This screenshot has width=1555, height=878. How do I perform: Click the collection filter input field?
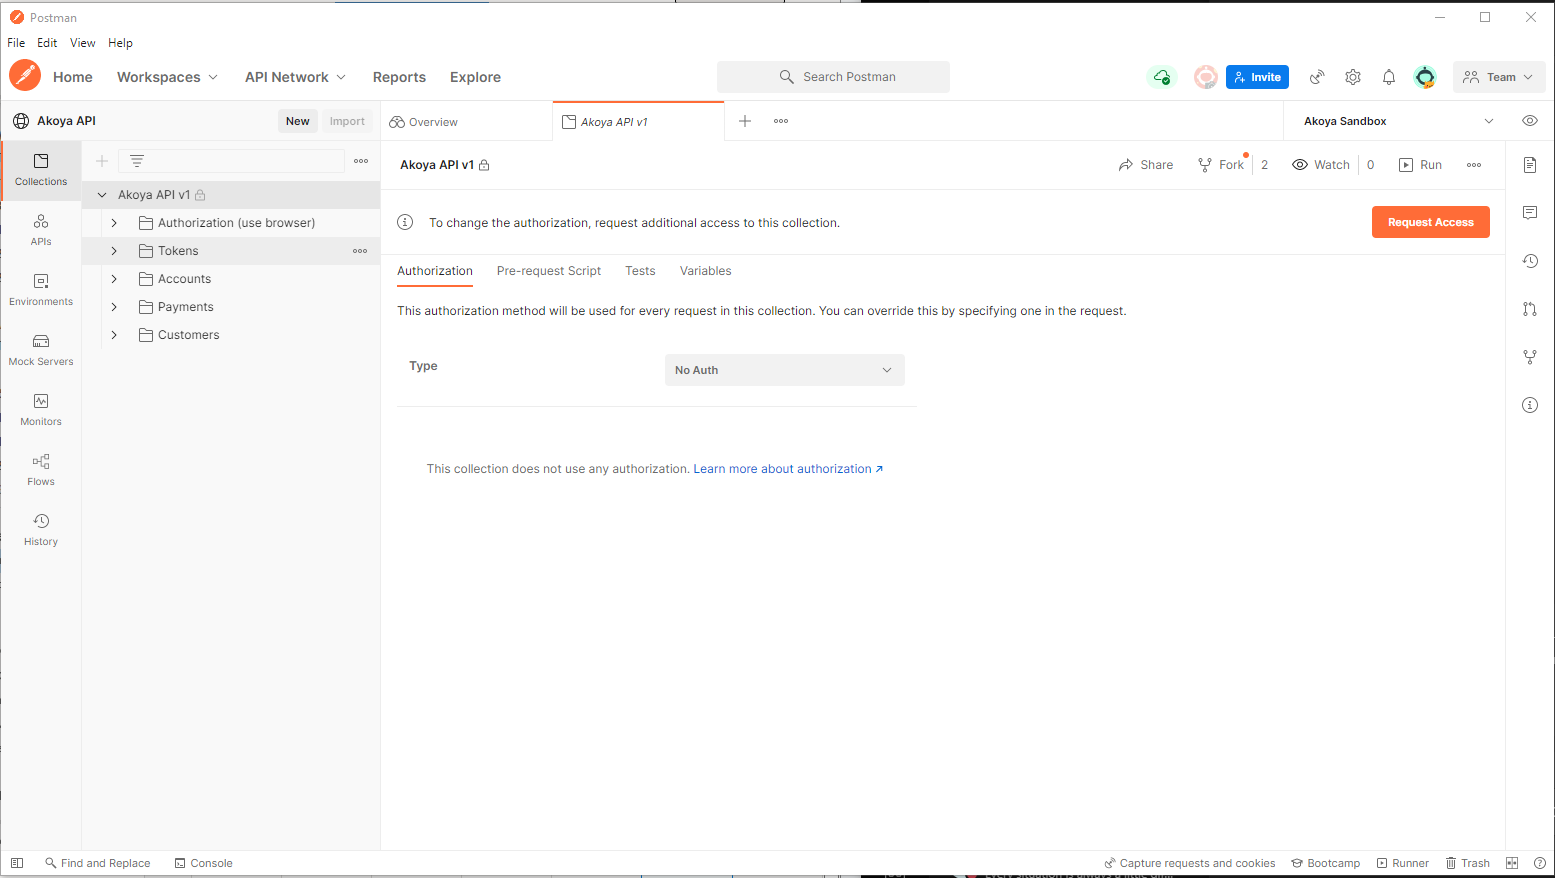click(232, 161)
